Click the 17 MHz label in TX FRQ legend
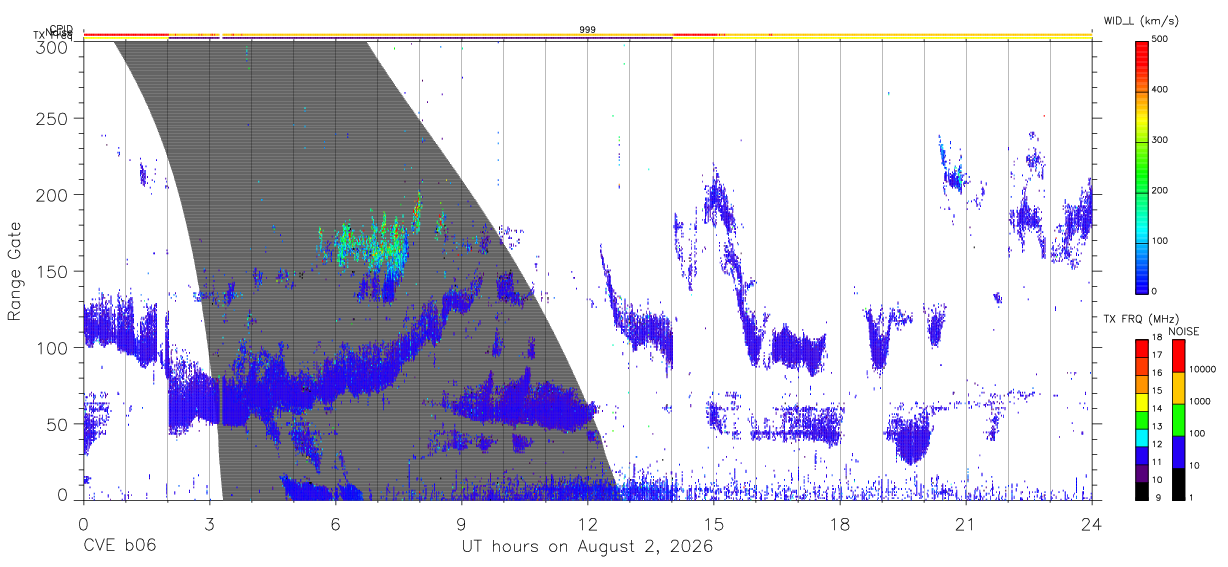Image resolution: width=1228 pixels, height=567 pixels. point(1156,355)
